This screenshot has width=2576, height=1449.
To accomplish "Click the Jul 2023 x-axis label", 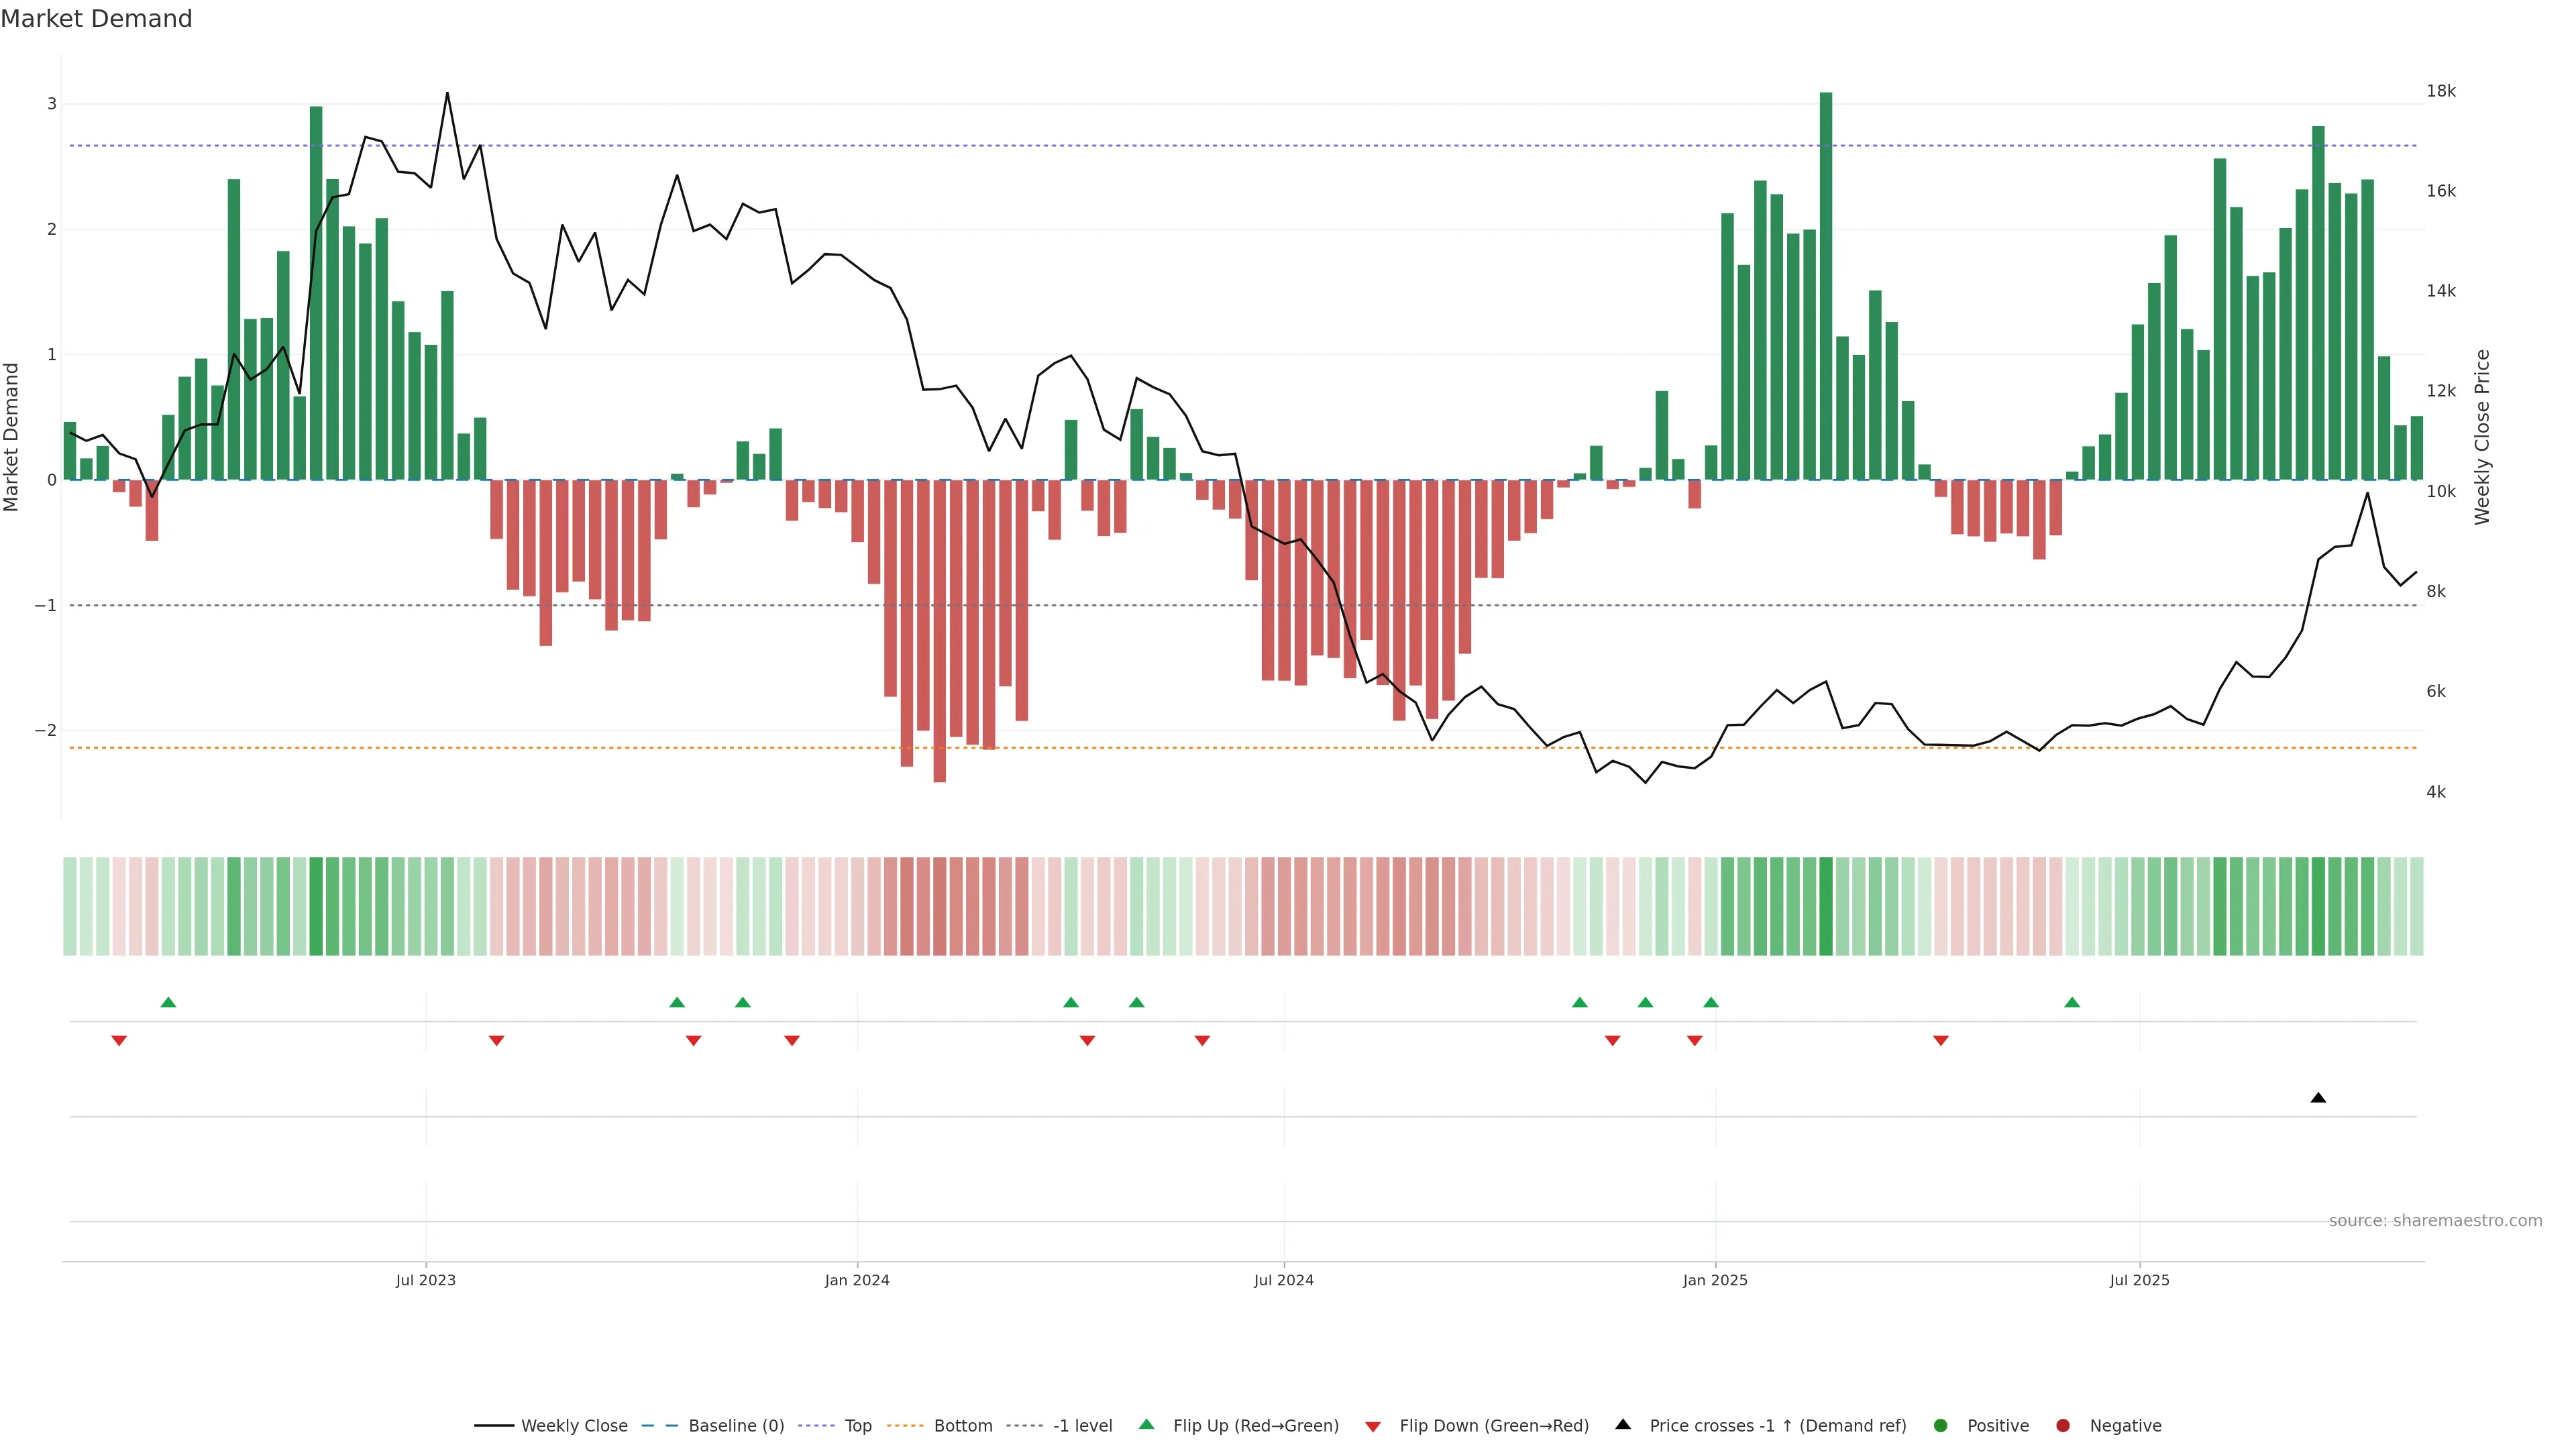I will (425, 1280).
